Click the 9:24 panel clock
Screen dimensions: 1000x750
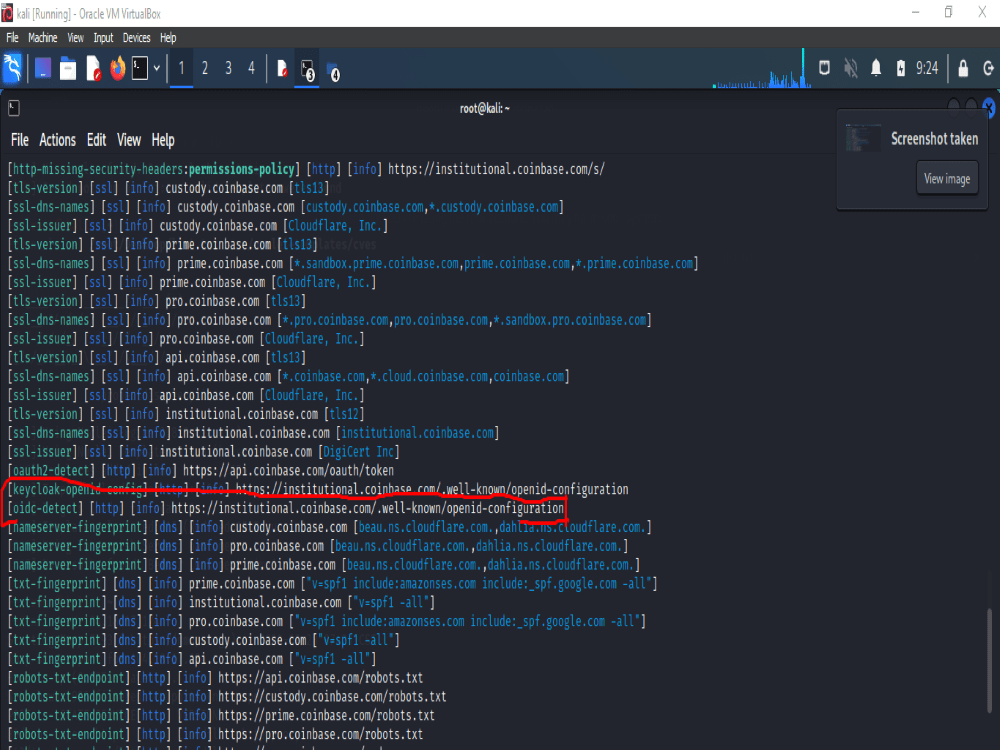[927, 68]
